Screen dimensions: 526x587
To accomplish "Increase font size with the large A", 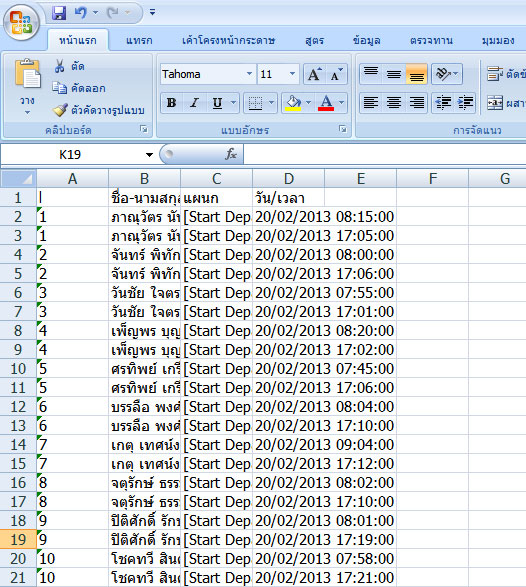I will coord(314,74).
